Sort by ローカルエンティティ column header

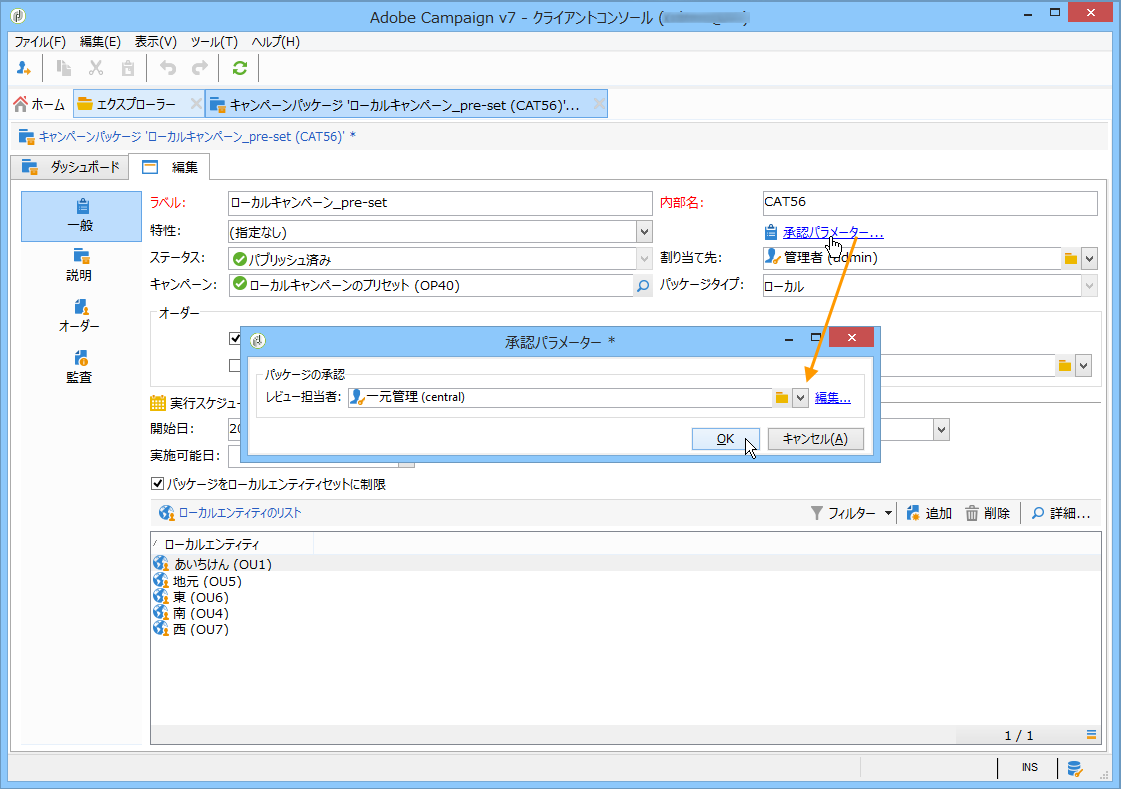(232, 545)
